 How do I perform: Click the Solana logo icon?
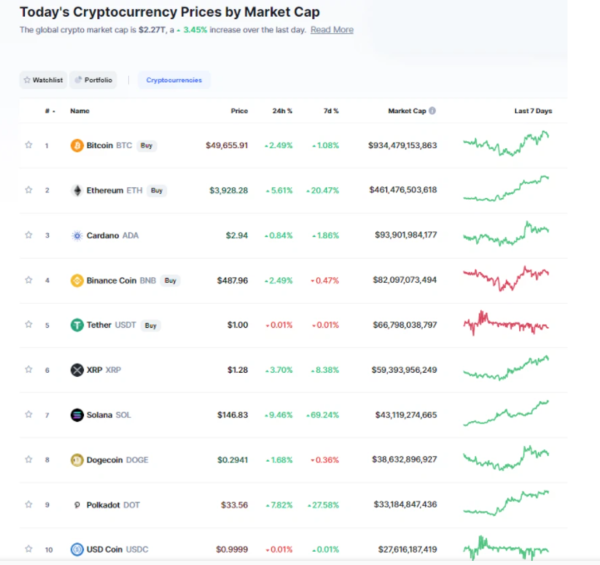(77, 415)
